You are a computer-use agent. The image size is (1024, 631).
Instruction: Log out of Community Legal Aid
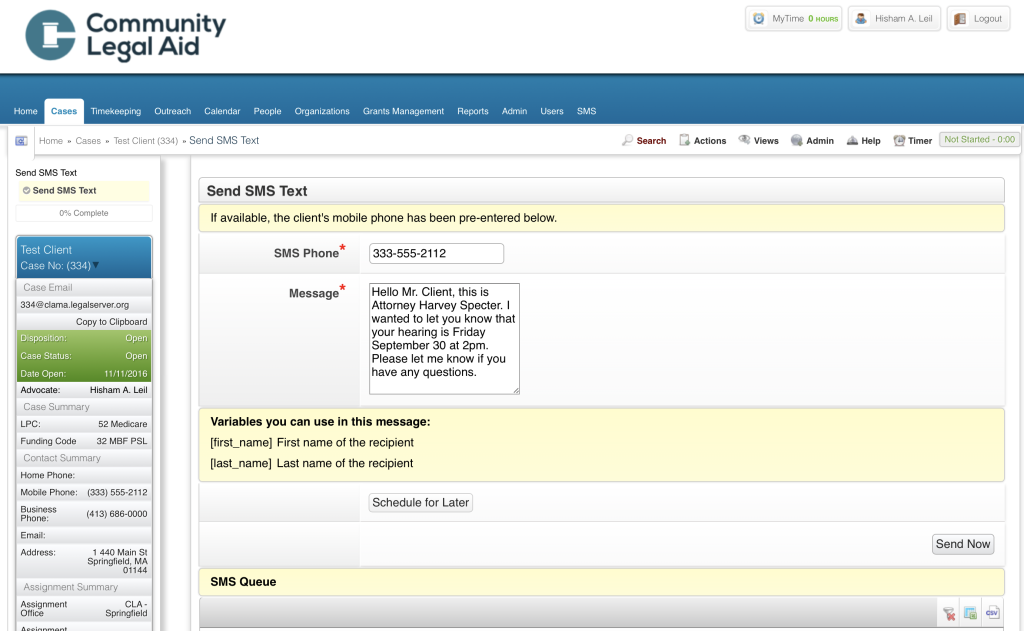[x=978, y=18]
